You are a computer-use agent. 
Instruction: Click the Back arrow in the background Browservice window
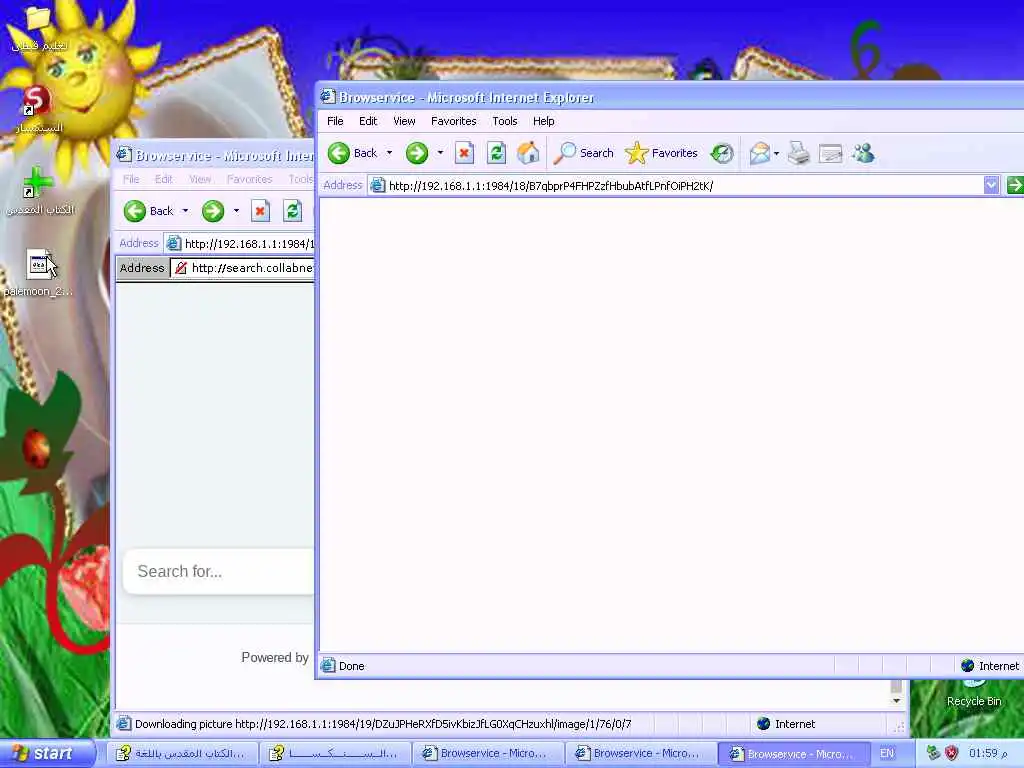click(135, 211)
